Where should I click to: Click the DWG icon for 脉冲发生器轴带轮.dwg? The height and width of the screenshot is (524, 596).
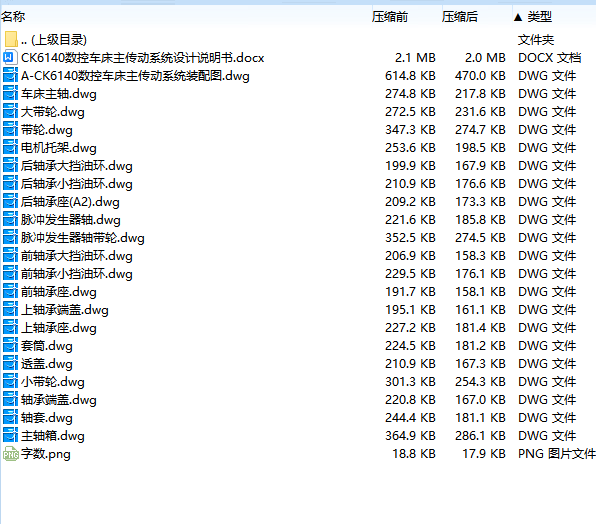(10, 238)
